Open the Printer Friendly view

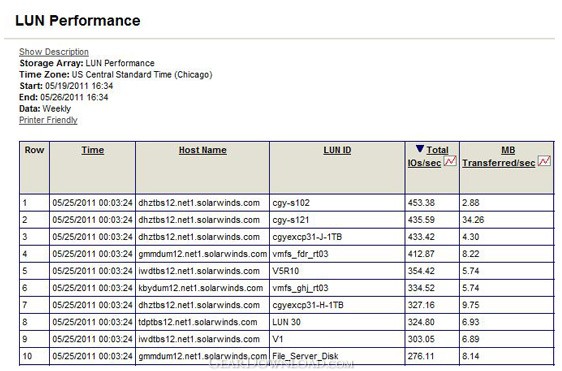(48, 120)
